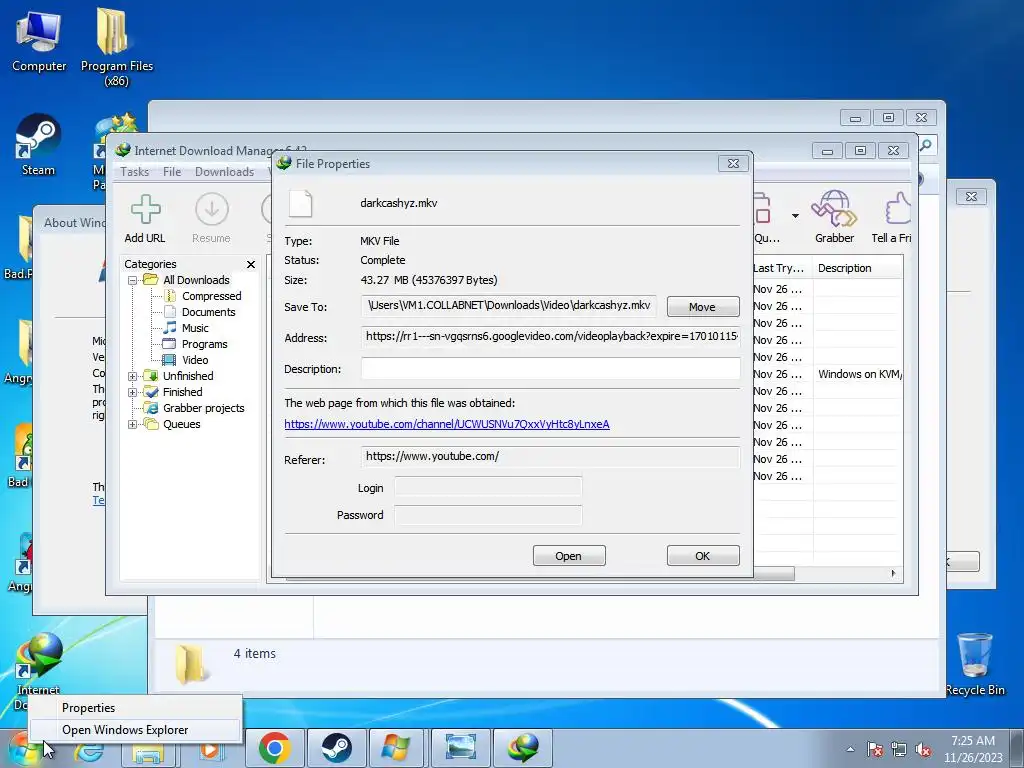This screenshot has width=1024, height=768.
Task: Open the Downloads menu in IDM
Action: click(x=224, y=172)
